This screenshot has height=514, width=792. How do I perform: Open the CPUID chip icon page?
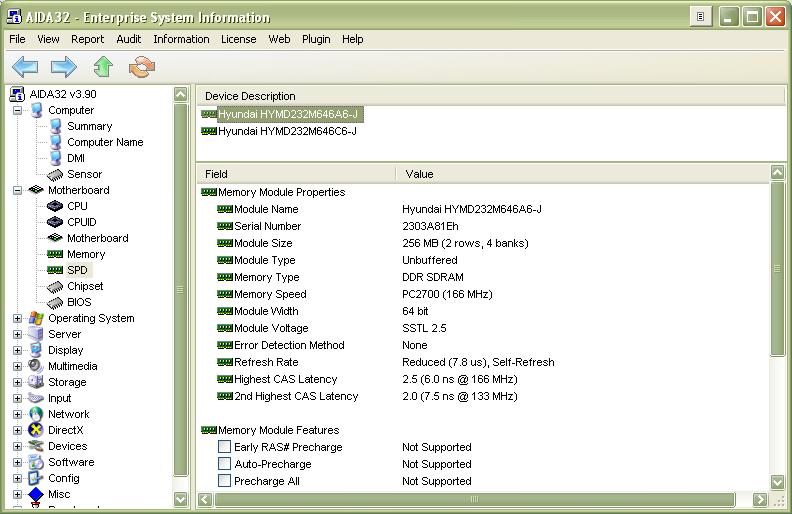[55, 222]
